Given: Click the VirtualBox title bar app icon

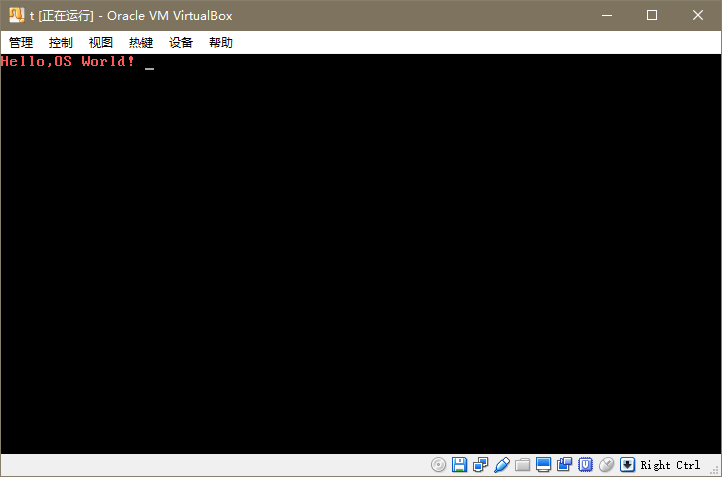Looking at the screenshot, I should (16, 15).
